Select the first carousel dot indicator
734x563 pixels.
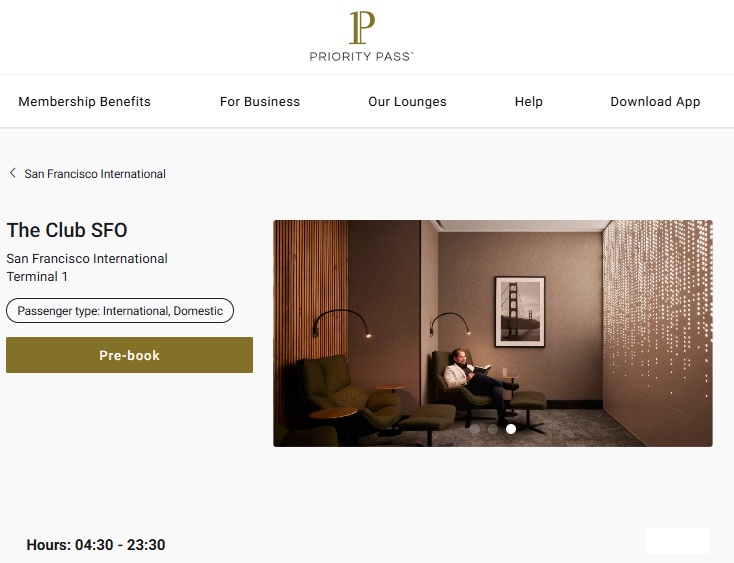475,429
